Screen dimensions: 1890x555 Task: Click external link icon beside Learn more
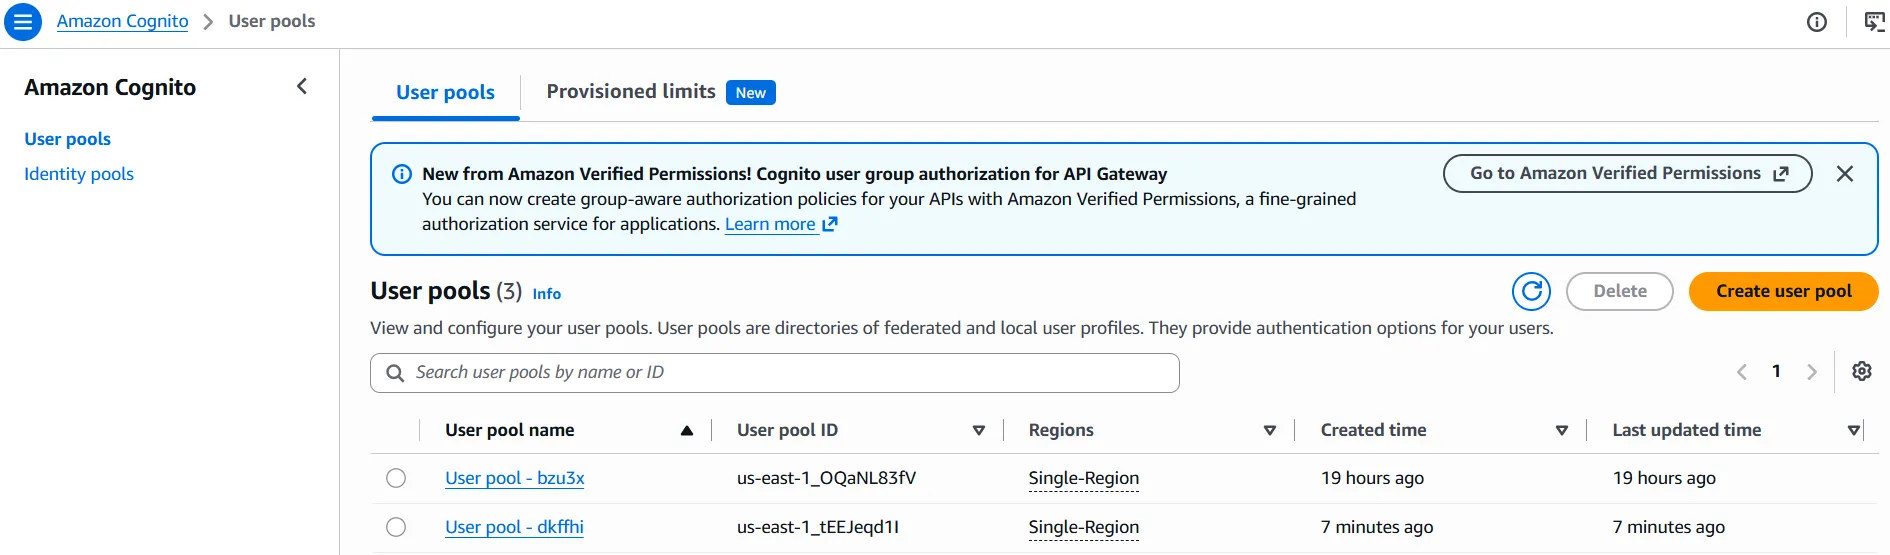(x=829, y=224)
